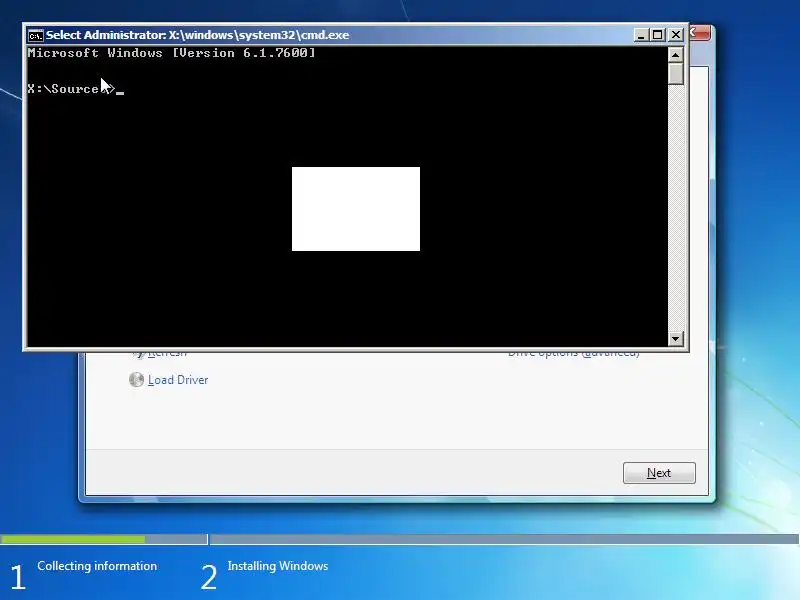Click the Next button in the setup window
The height and width of the screenshot is (600, 800).
pyautogui.click(x=659, y=473)
